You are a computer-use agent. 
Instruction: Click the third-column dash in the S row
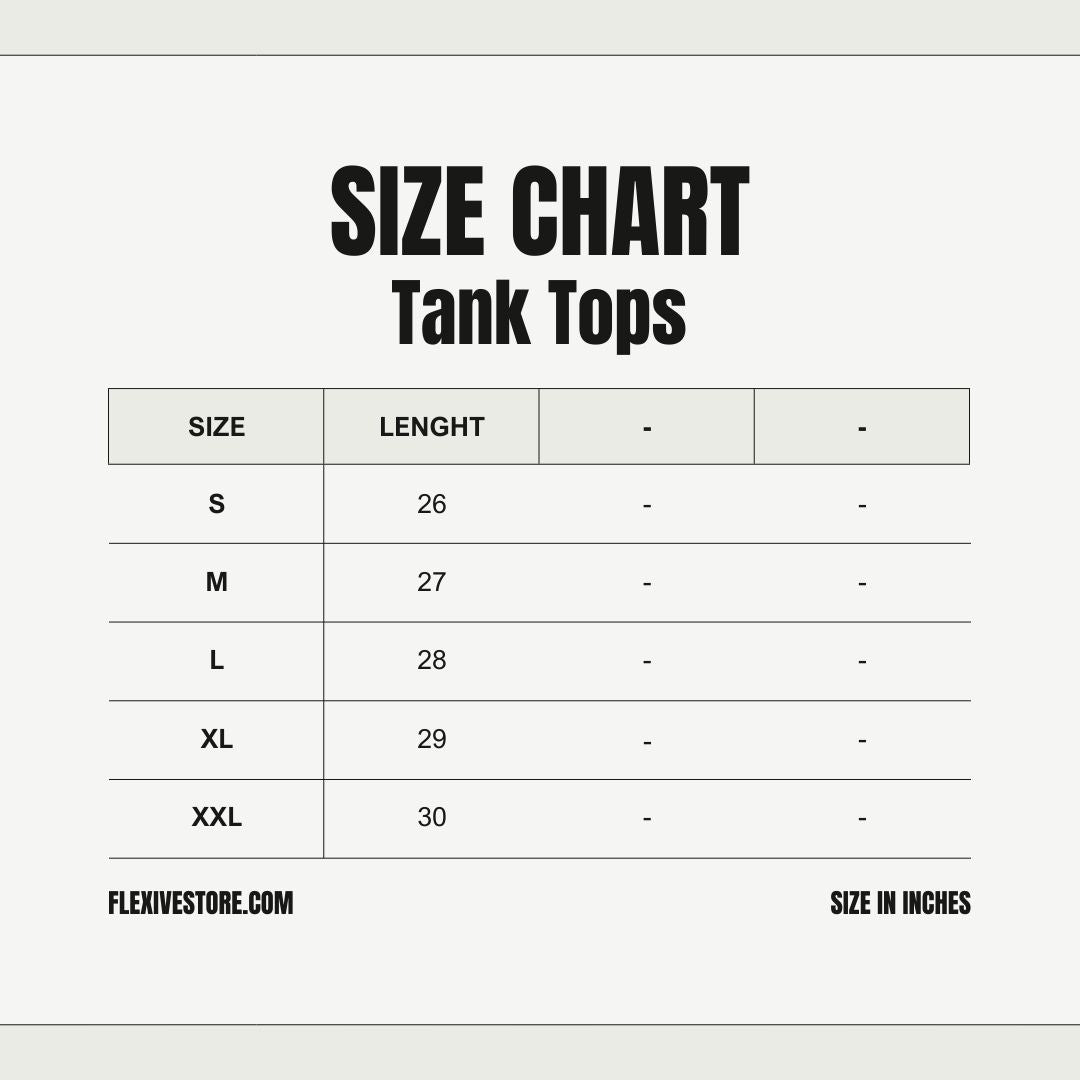647,506
